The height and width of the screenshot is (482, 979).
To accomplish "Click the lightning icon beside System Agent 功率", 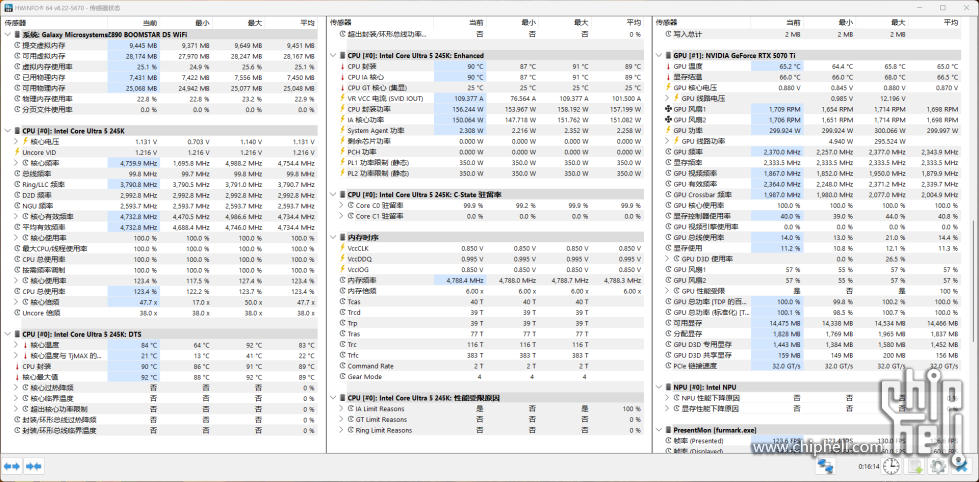I will click(342, 130).
